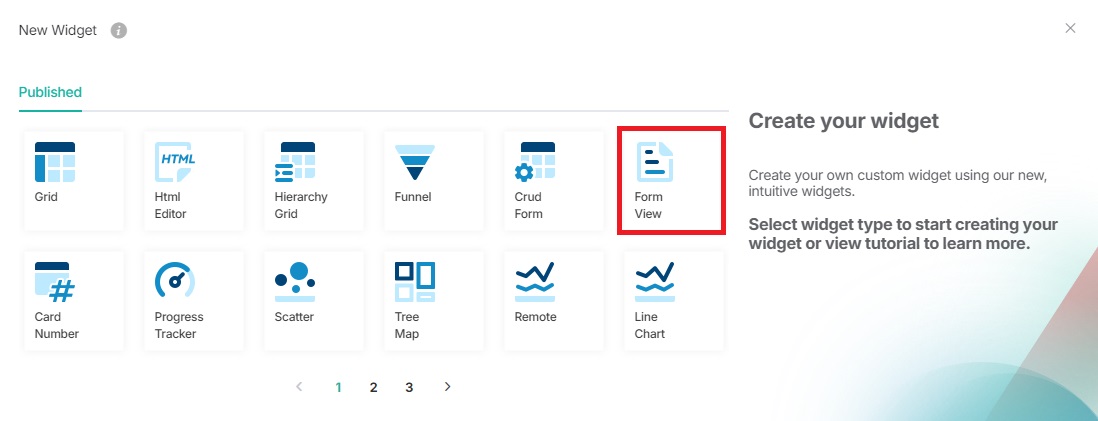
Task: Open the Published tab
Action: tap(50, 92)
